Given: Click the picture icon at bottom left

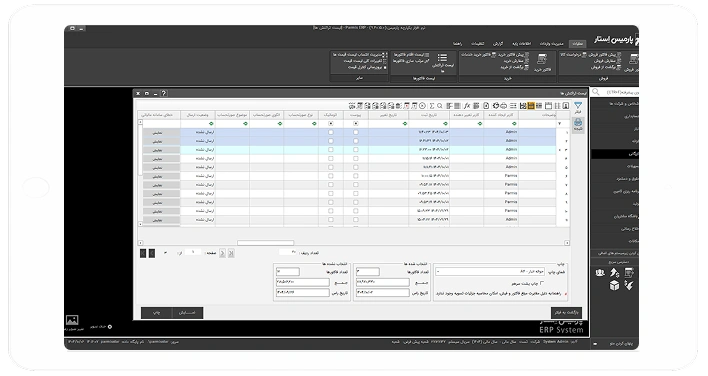Looking at the screenshot, I should [x=72, y=320].
